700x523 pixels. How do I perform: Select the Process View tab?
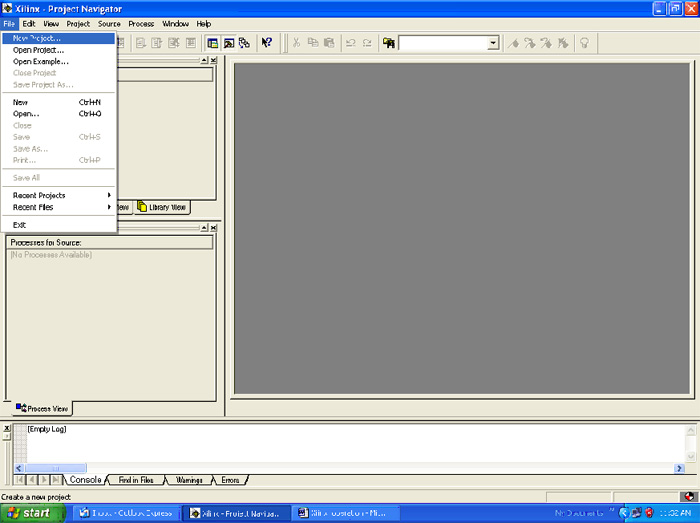[x=42, y=408]
